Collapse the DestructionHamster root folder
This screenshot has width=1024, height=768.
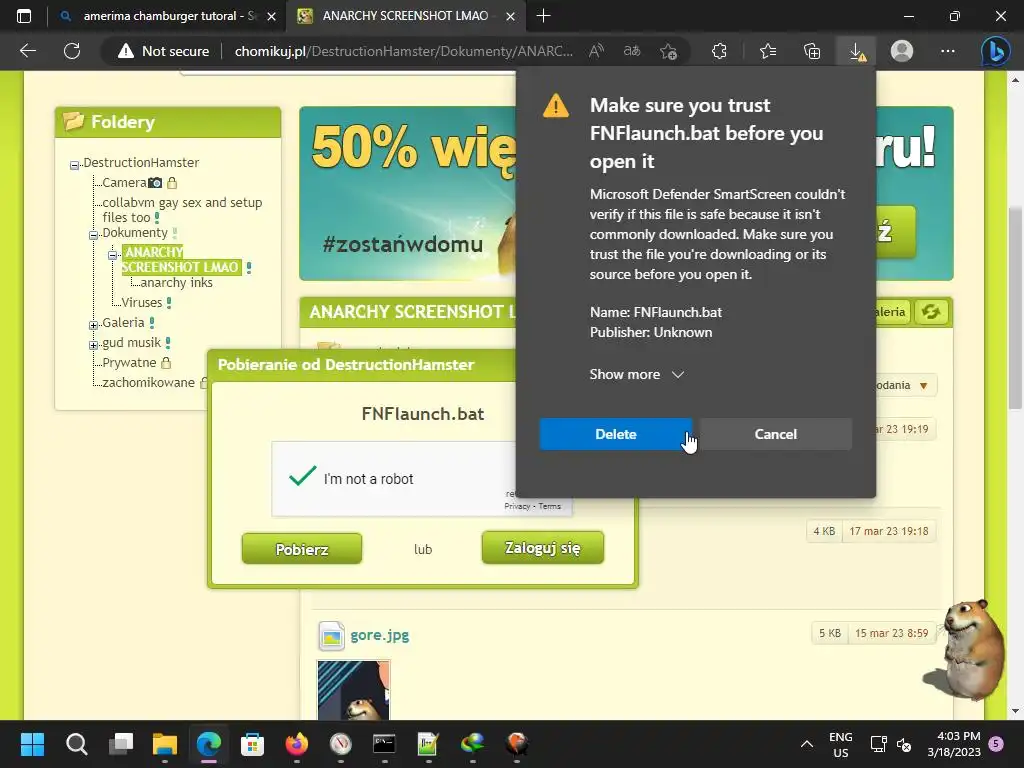[74, 165]
